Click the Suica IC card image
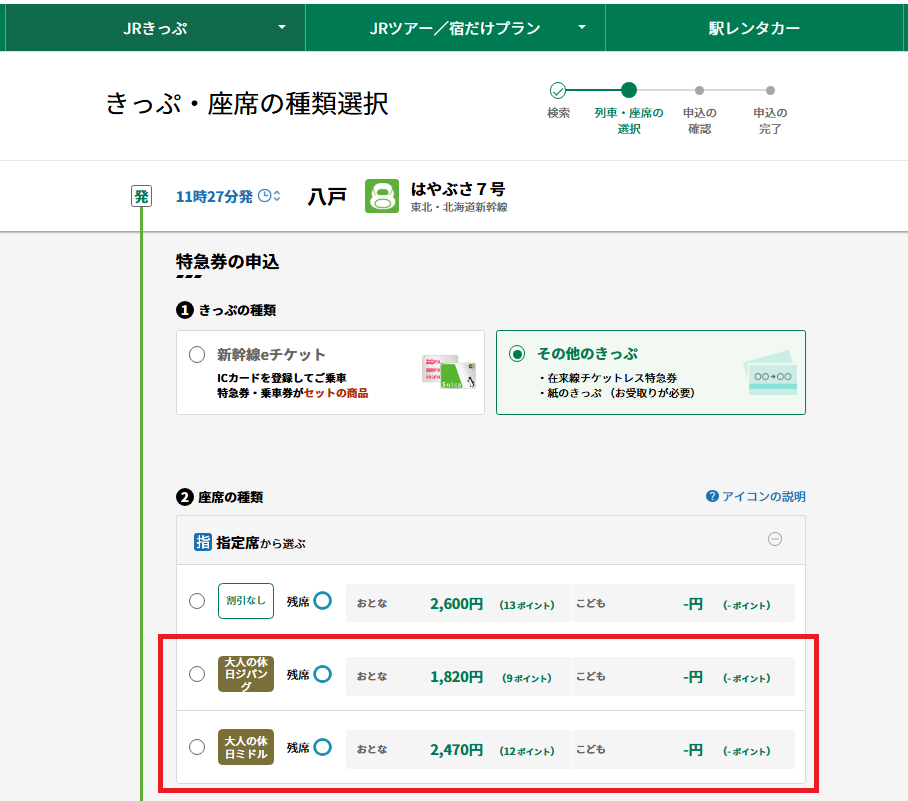Viewport: 908px width, 801px height. pos(450,372)
